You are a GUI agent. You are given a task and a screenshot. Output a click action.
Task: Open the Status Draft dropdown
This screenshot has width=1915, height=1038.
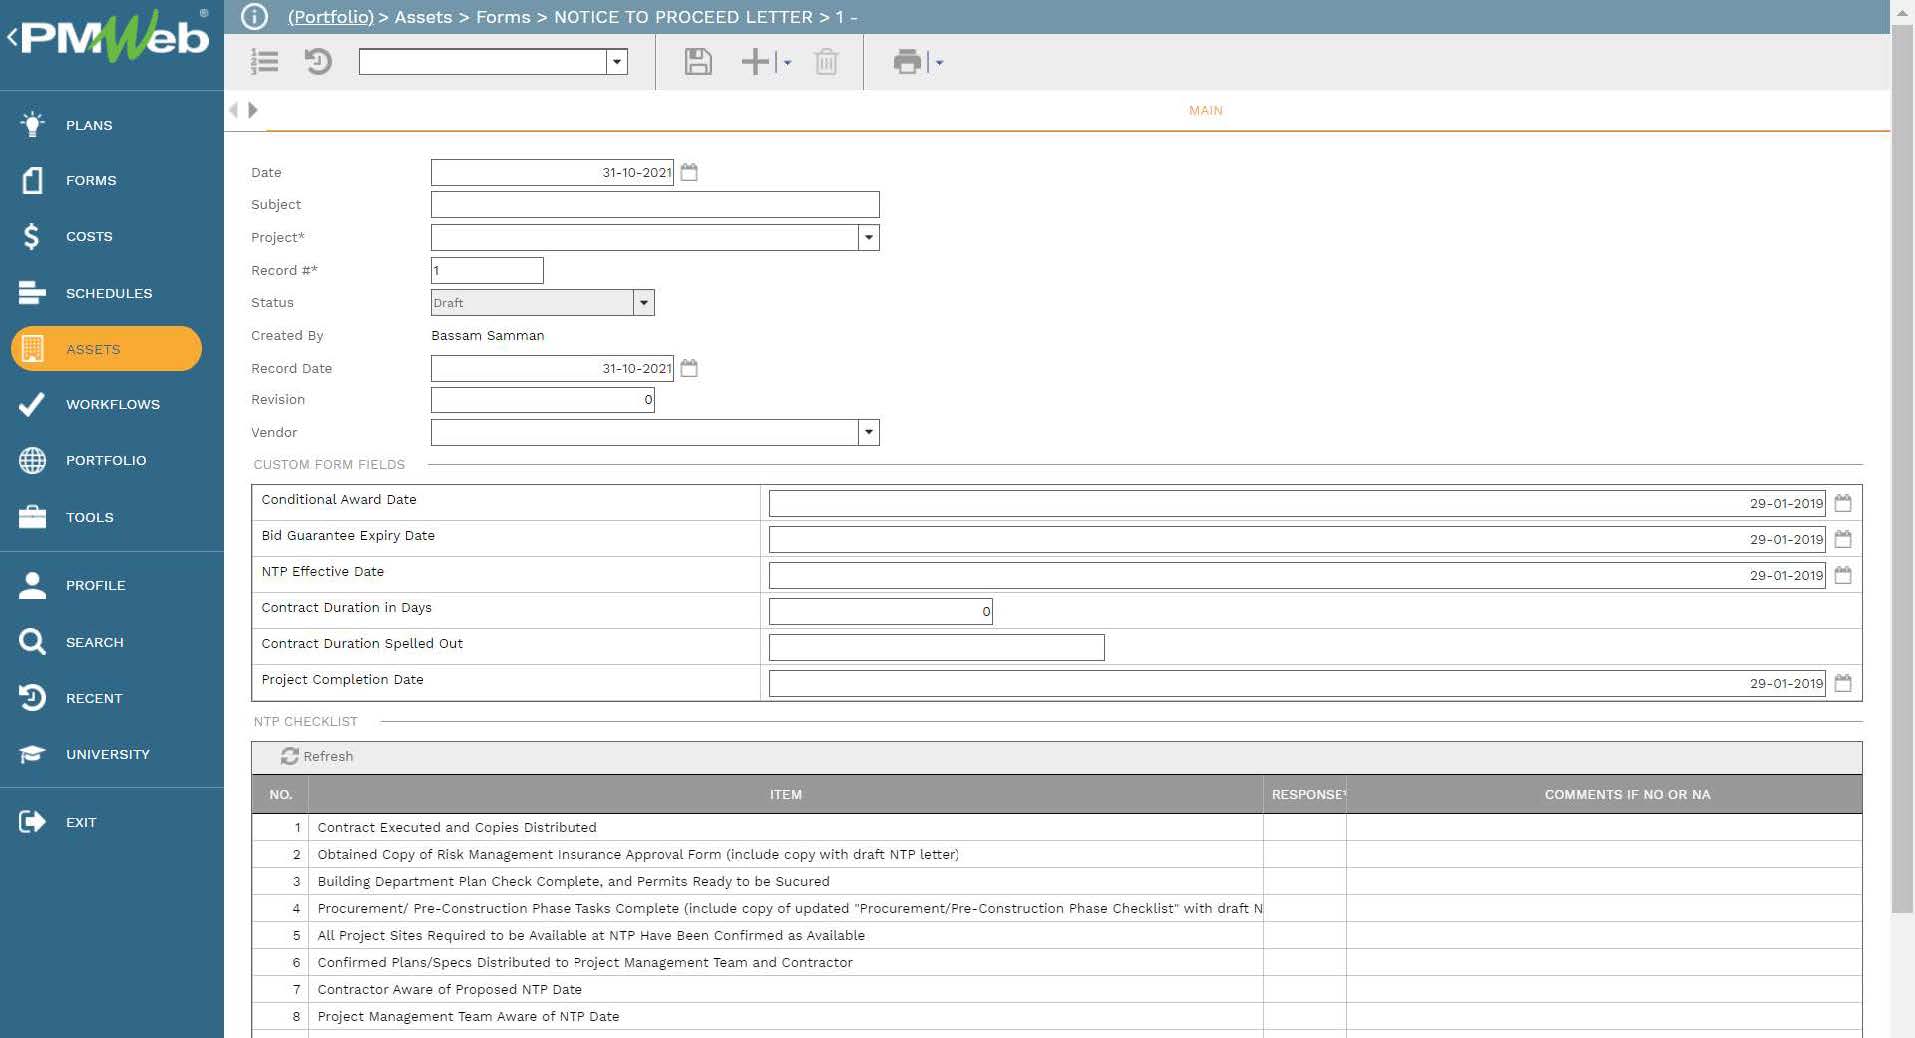[x=643, y=303]
